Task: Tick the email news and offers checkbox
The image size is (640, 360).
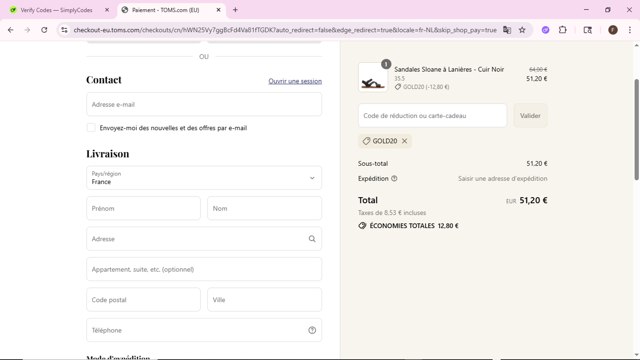Action: (91, 128)
